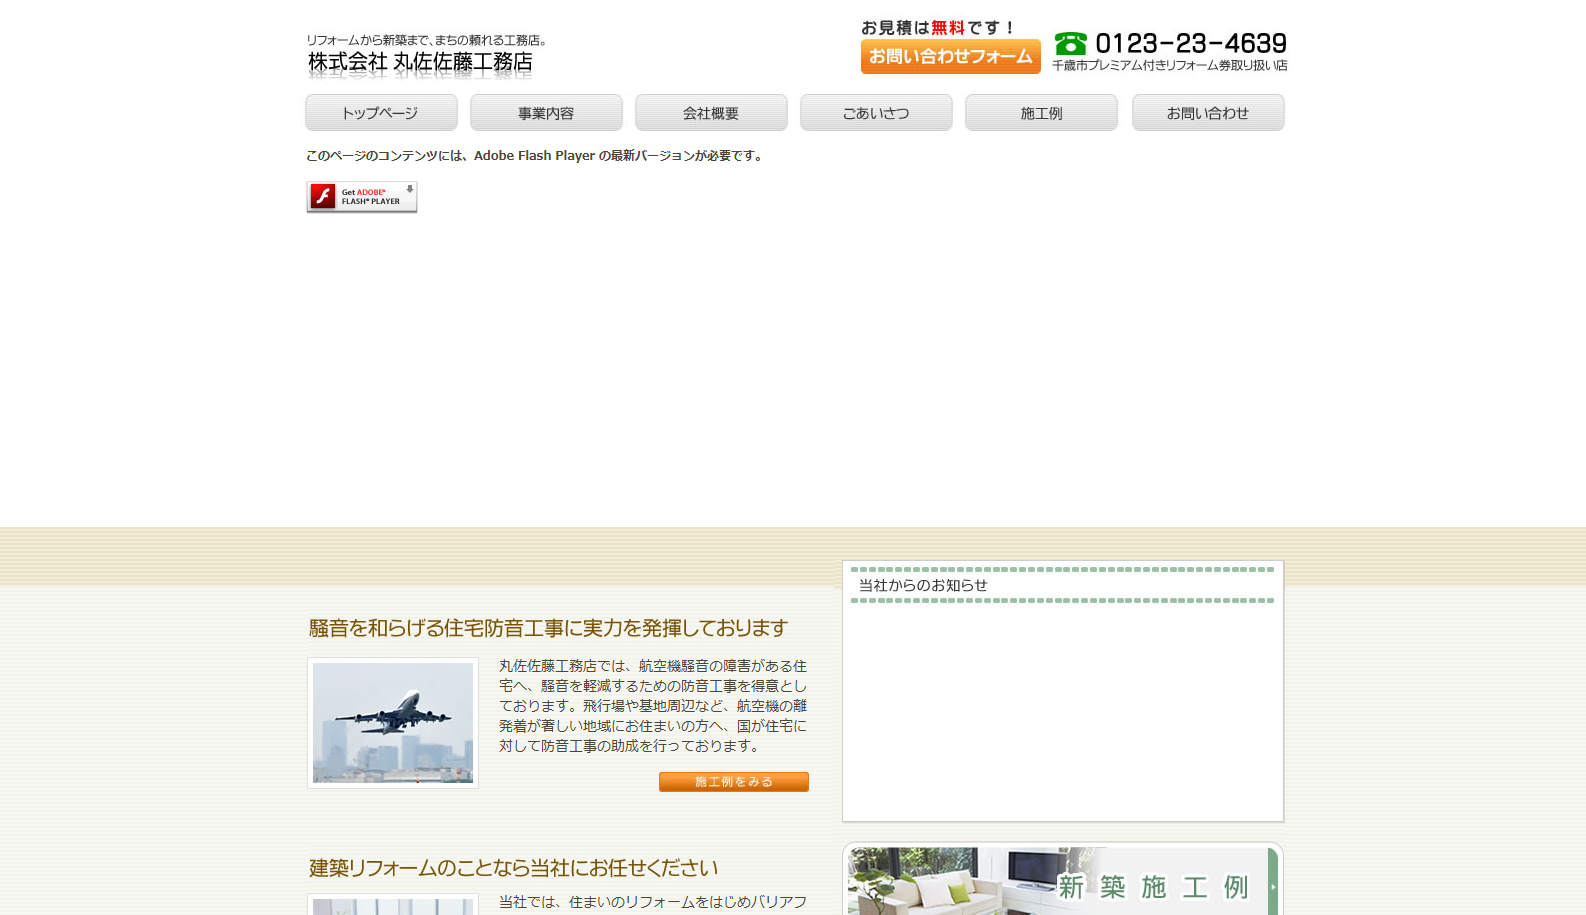Viewport: 1586px width, 915px height.
Task: Open the ごあいさつ menu item
Action: click(876, 113)
